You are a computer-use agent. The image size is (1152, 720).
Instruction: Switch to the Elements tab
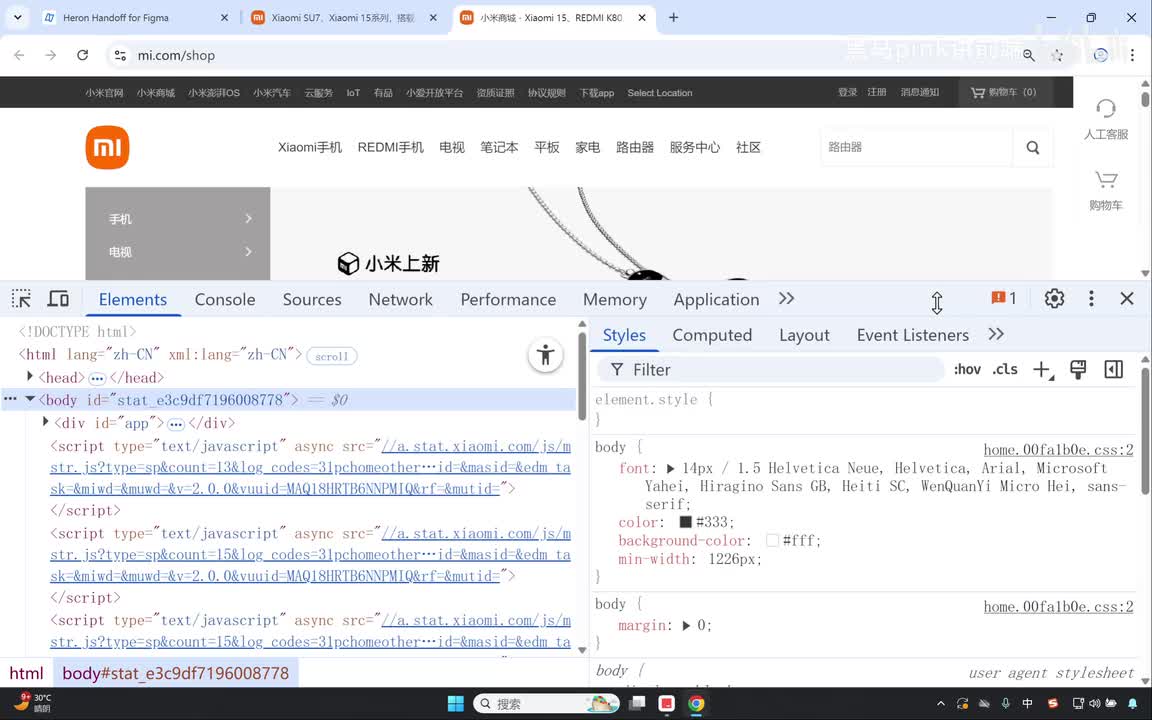click(133, 300)
